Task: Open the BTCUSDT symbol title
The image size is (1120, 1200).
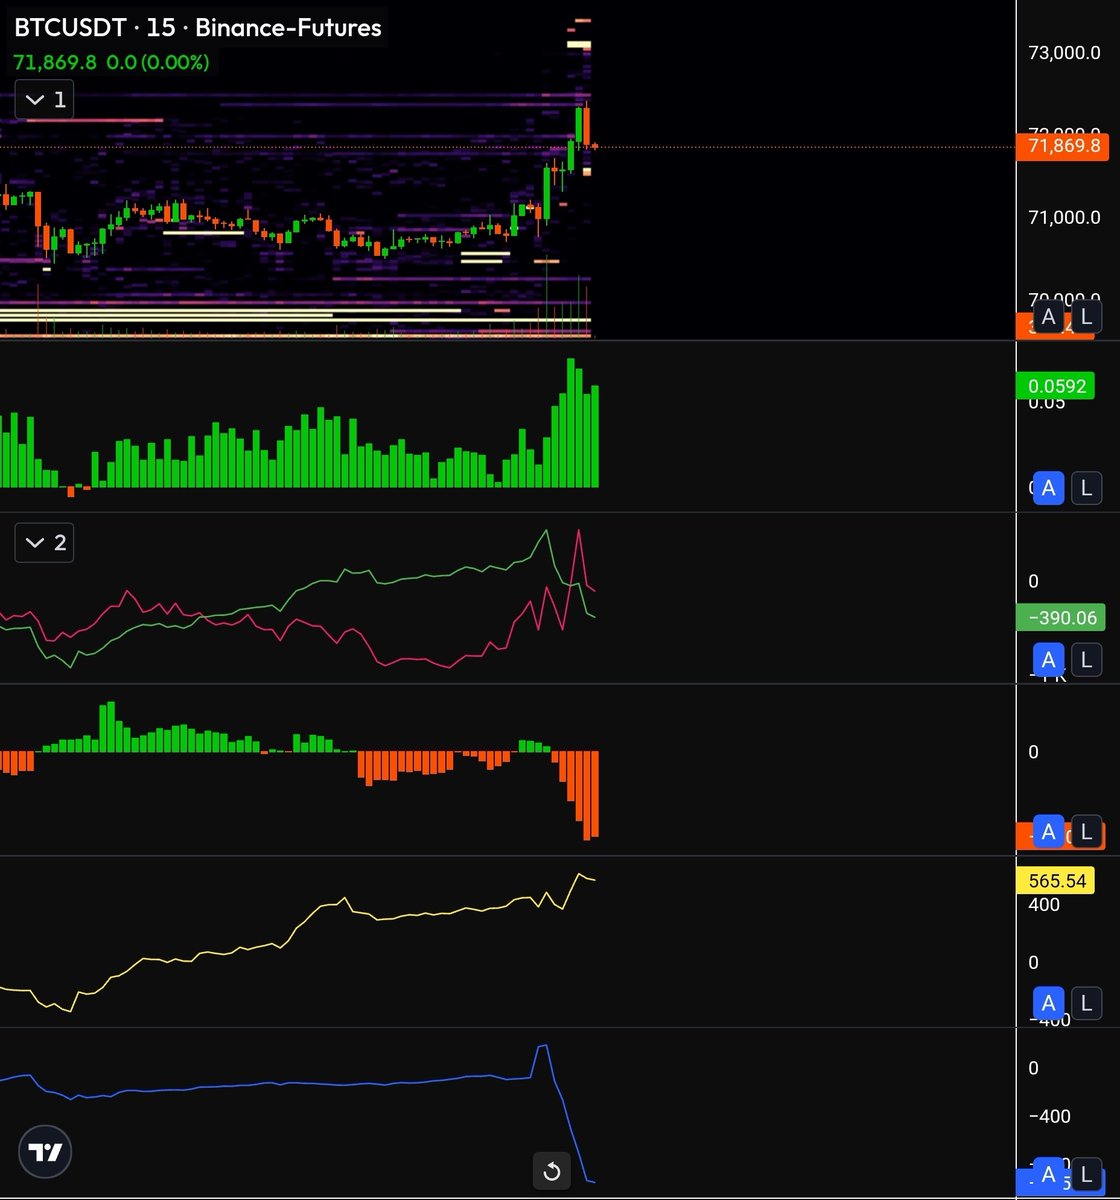Action: tap(198, 27)
